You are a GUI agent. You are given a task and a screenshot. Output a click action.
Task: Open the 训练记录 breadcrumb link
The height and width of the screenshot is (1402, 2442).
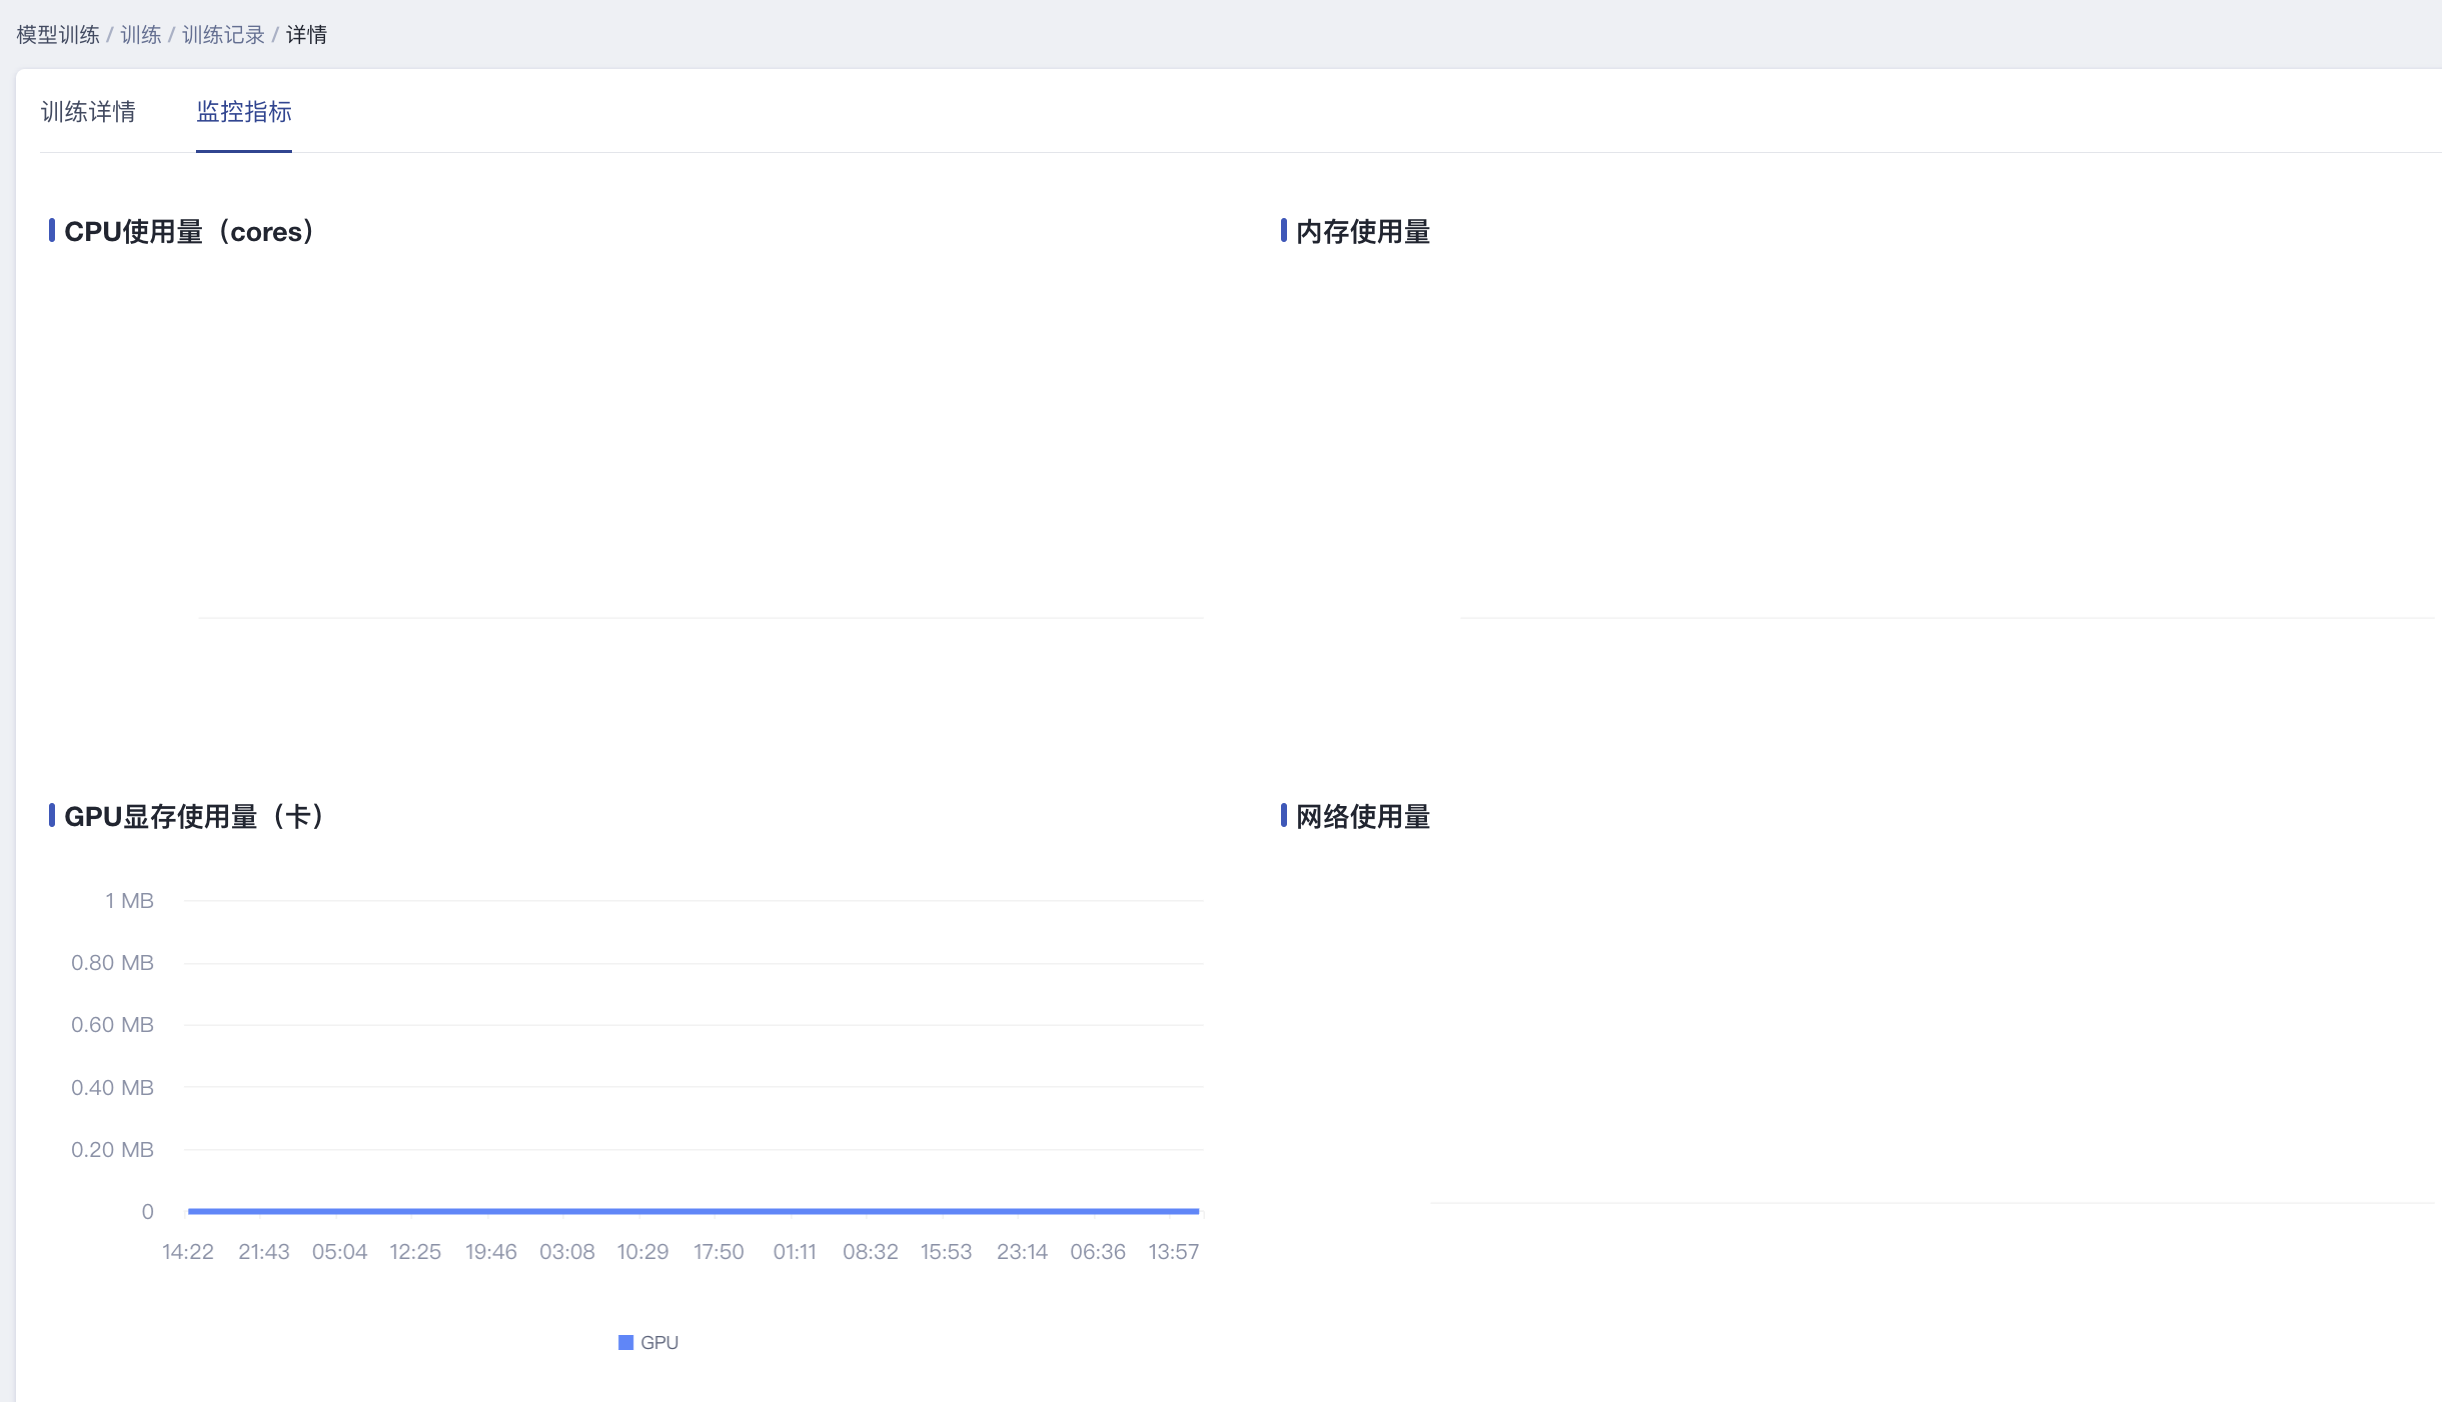[223, 35]
